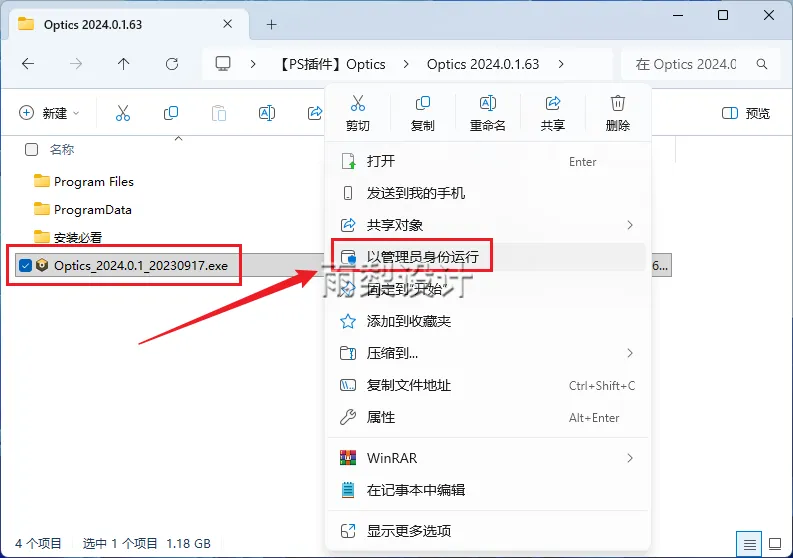This screenshot has width=793, height=558.
Task: Click the toolbar Paste icon
Action: (218, 113)
